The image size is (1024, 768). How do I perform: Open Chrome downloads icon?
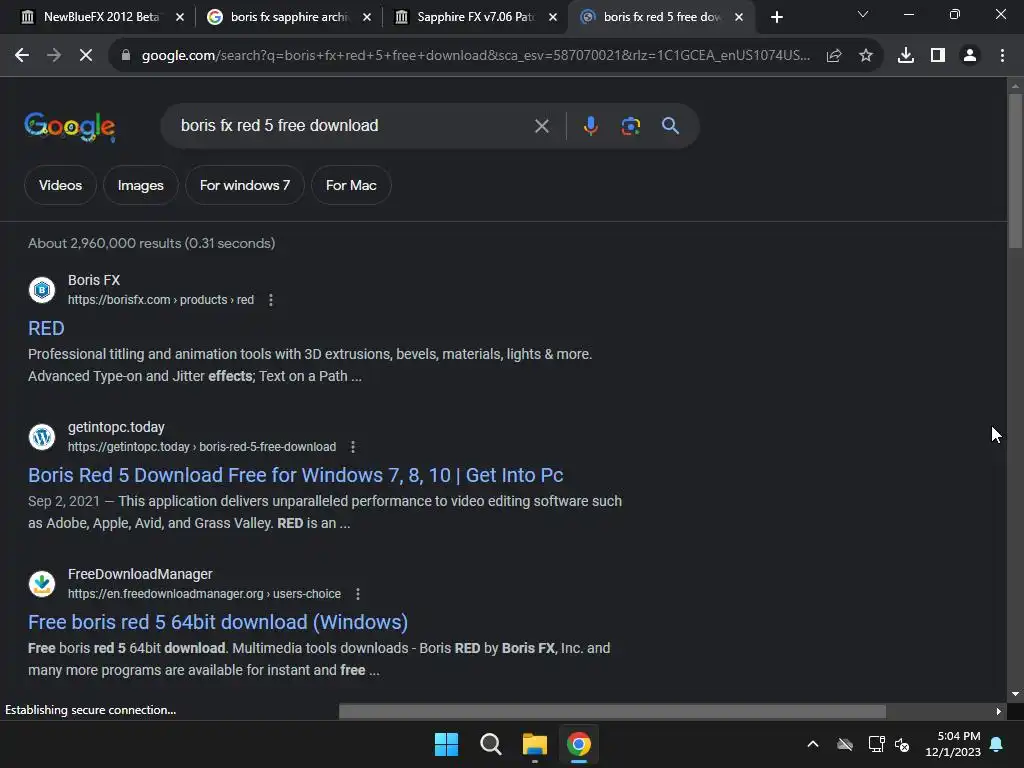point(906,56)
